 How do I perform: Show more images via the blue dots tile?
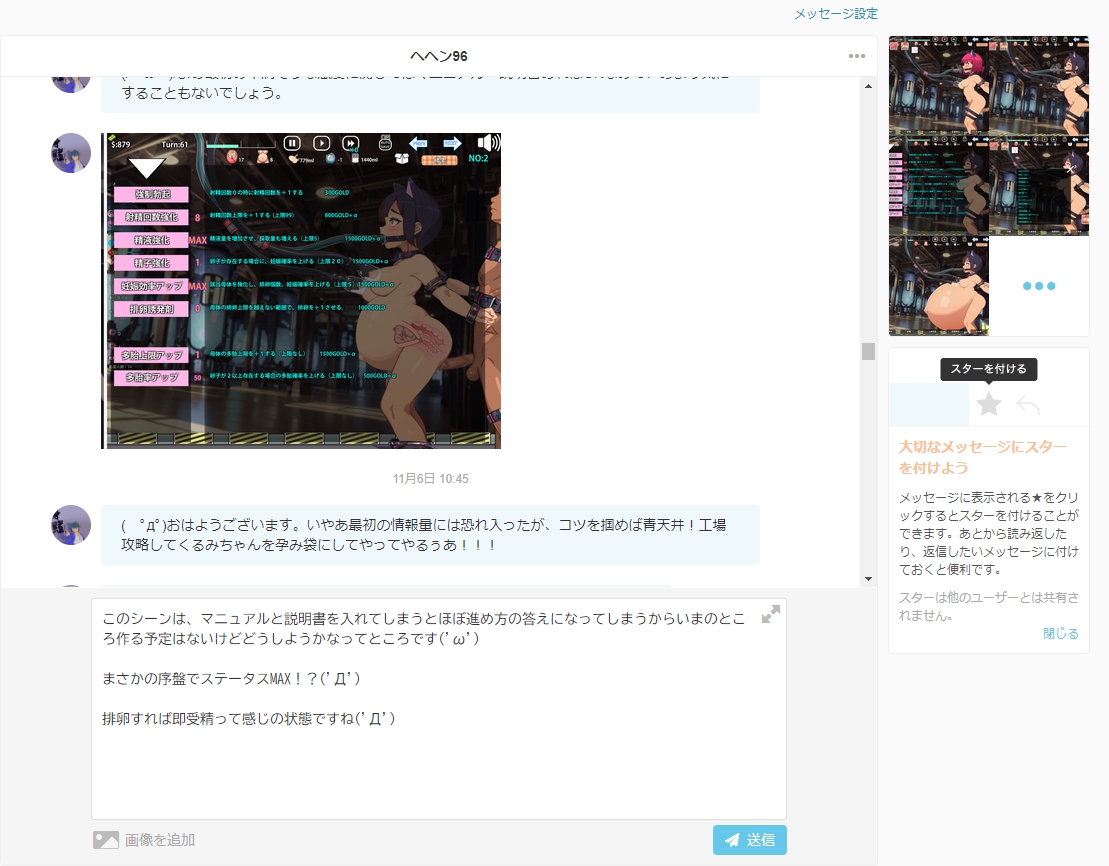(1039, 286)
